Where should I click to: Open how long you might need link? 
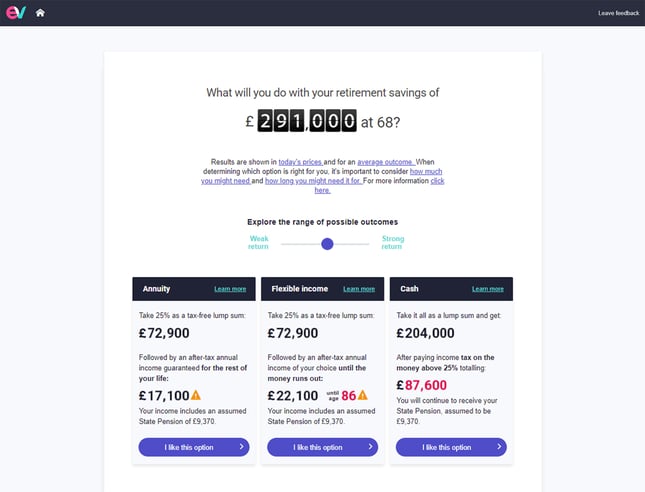[x=313, y=181]
